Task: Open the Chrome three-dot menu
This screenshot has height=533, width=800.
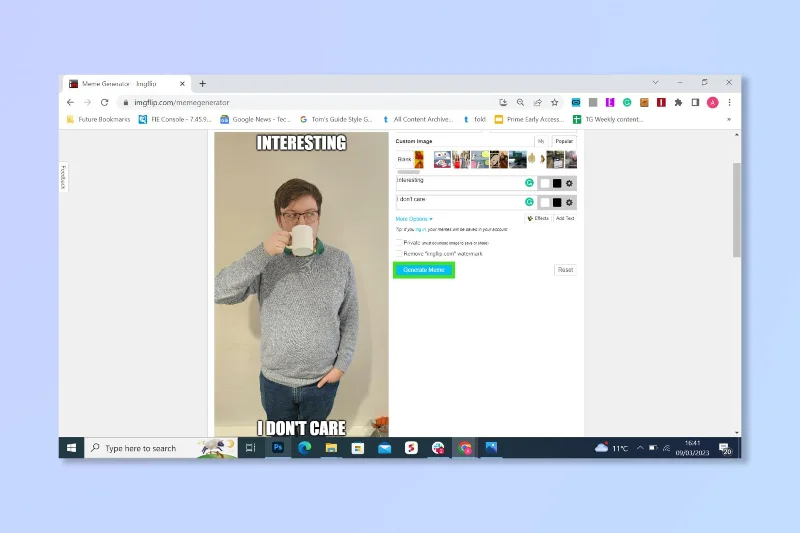Action: [730, 103]
